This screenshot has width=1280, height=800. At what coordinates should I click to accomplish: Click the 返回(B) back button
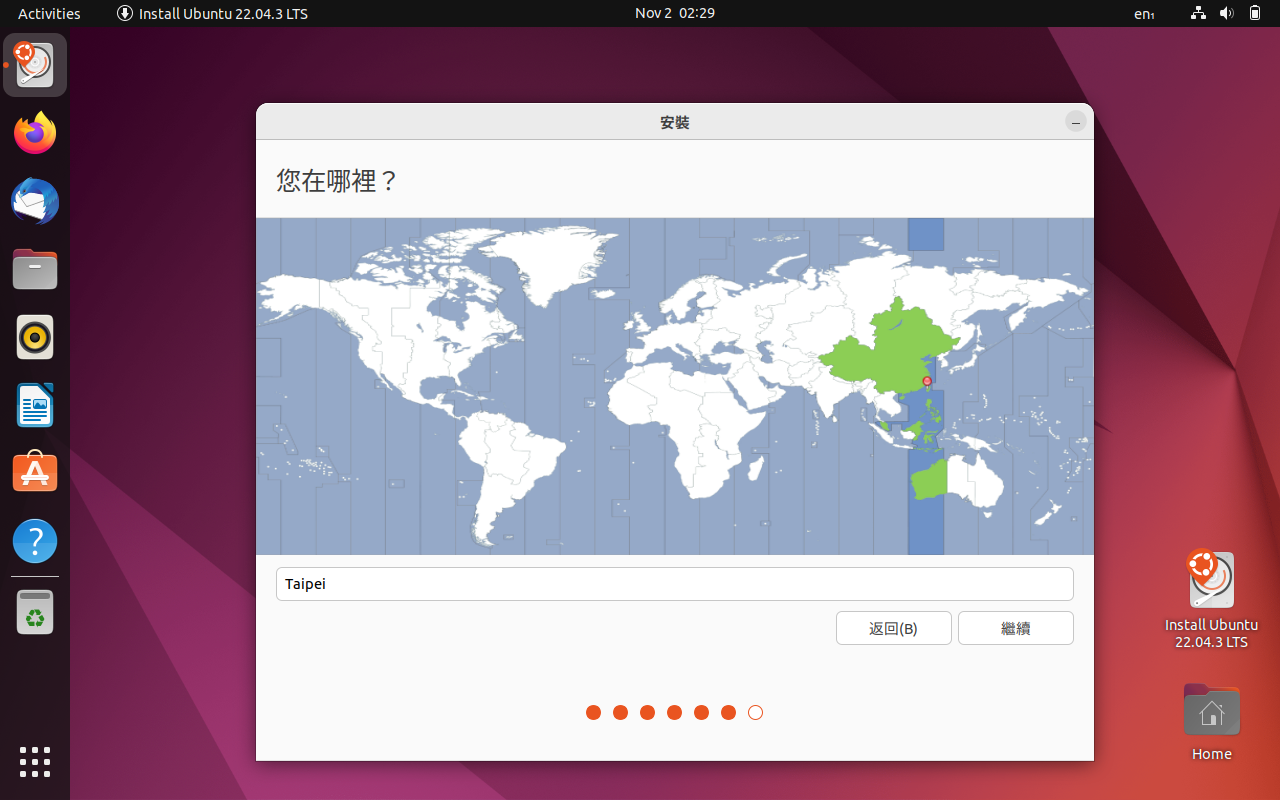(894, 628)
